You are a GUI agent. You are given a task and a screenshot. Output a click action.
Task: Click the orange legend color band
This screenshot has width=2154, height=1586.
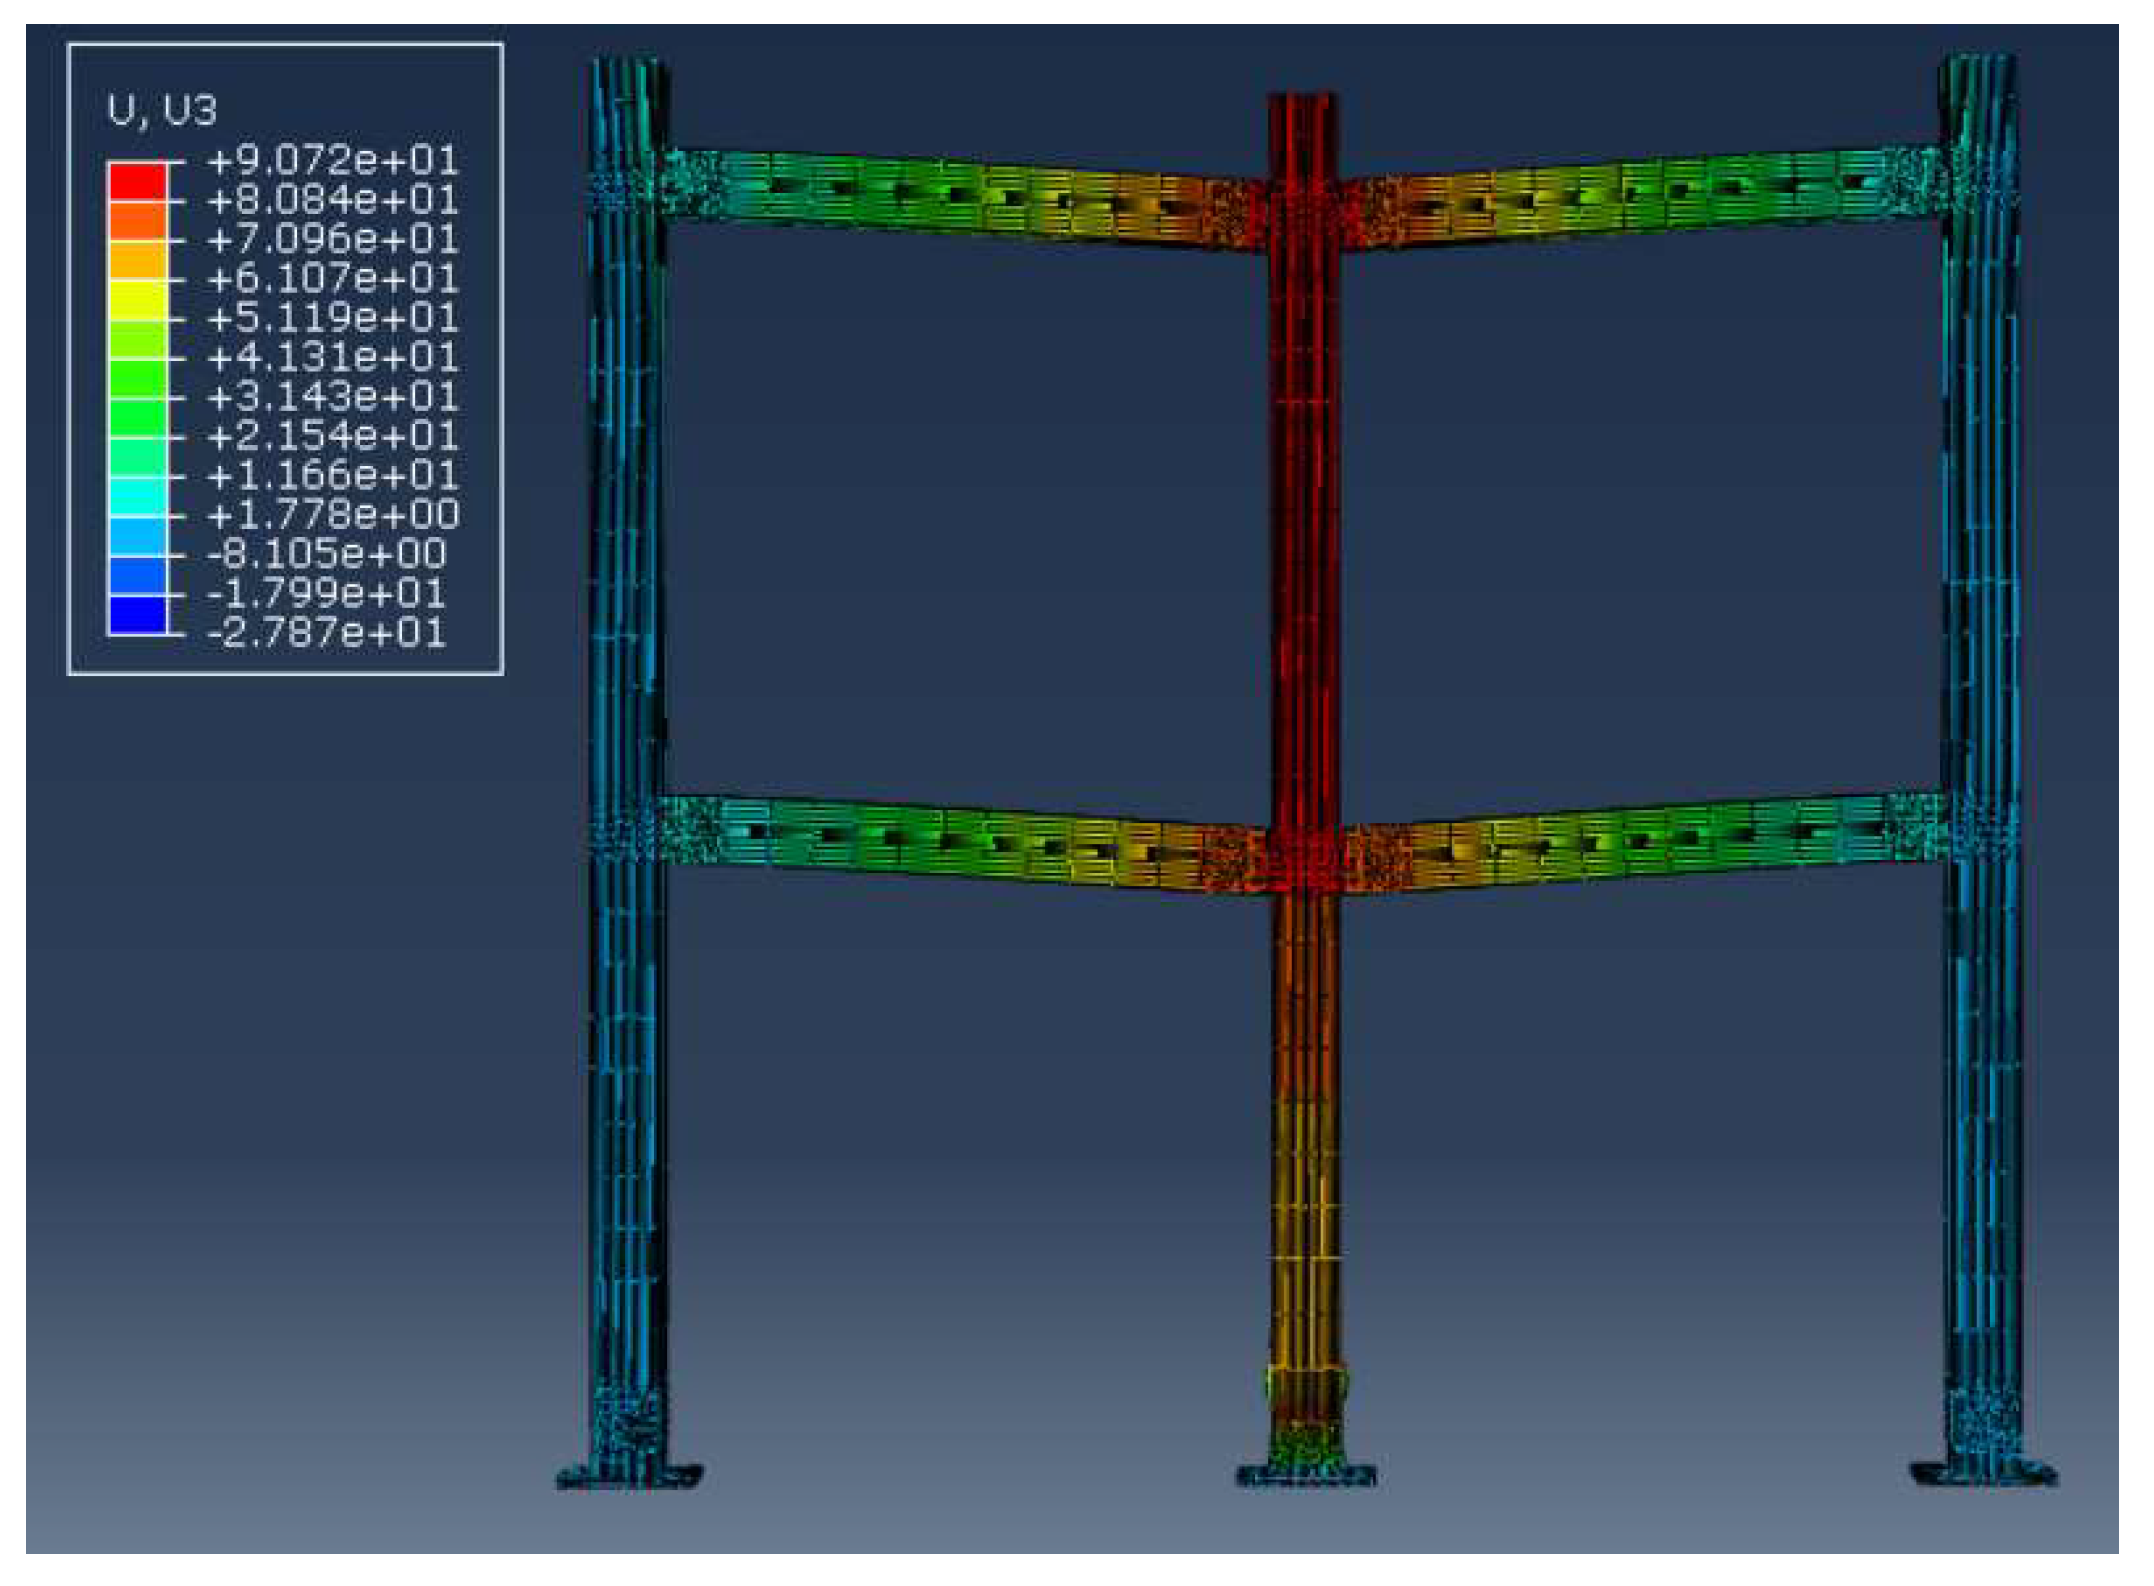click(137, 259)
